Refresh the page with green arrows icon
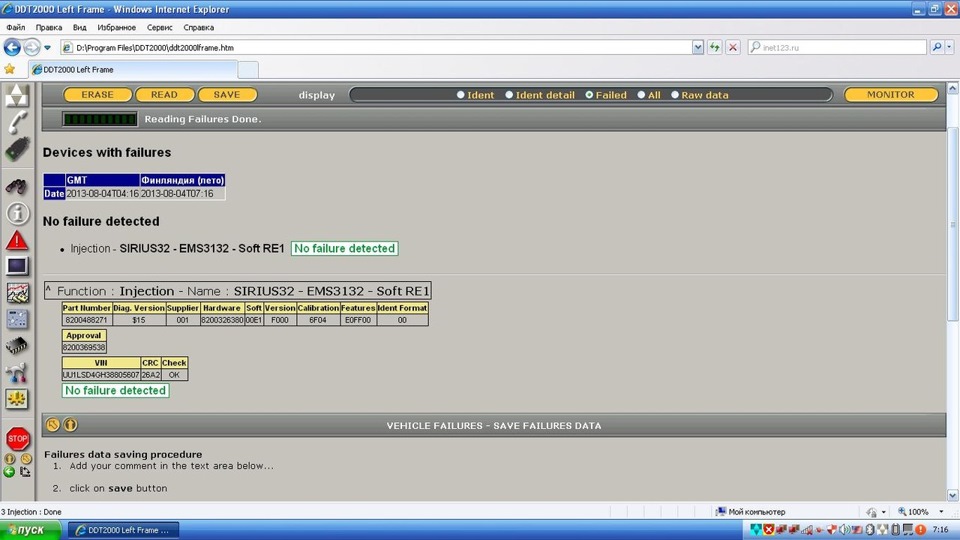The image size is (960, 540). pyautogui.click(x=714, y=47)
